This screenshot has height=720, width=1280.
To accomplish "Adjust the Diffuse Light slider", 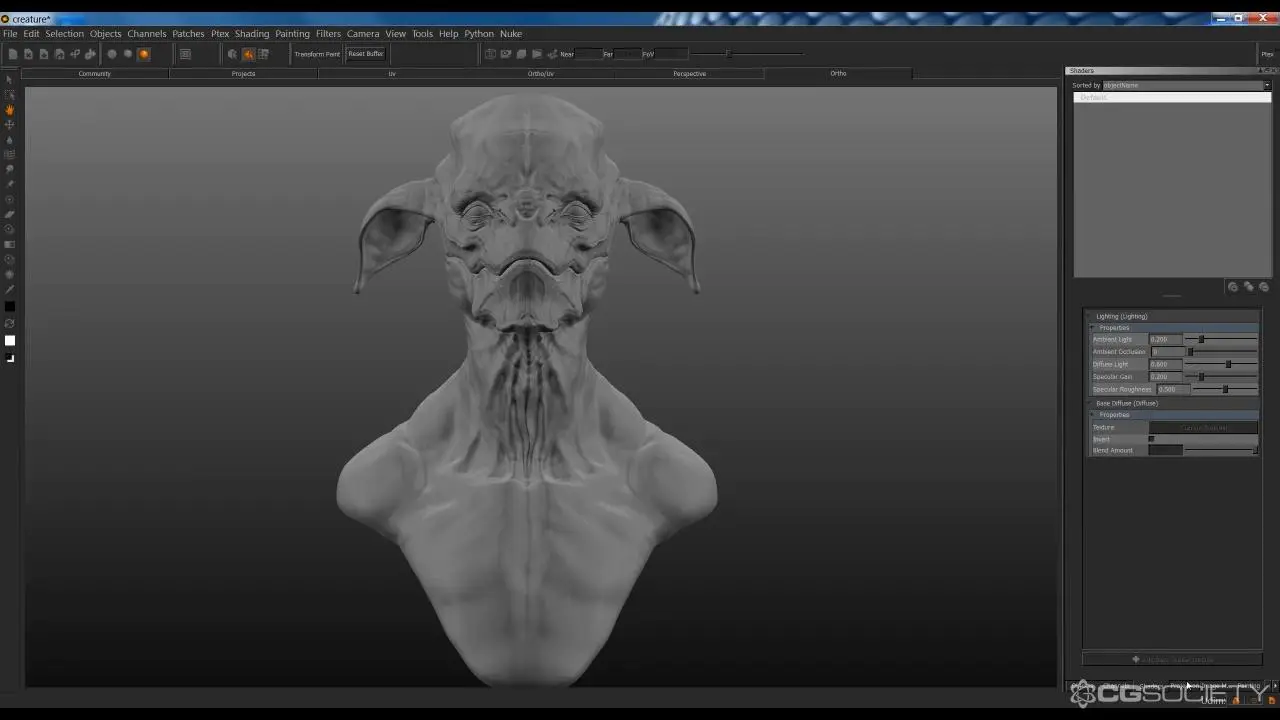I will pyautogui.click(x=1228, y=364).
